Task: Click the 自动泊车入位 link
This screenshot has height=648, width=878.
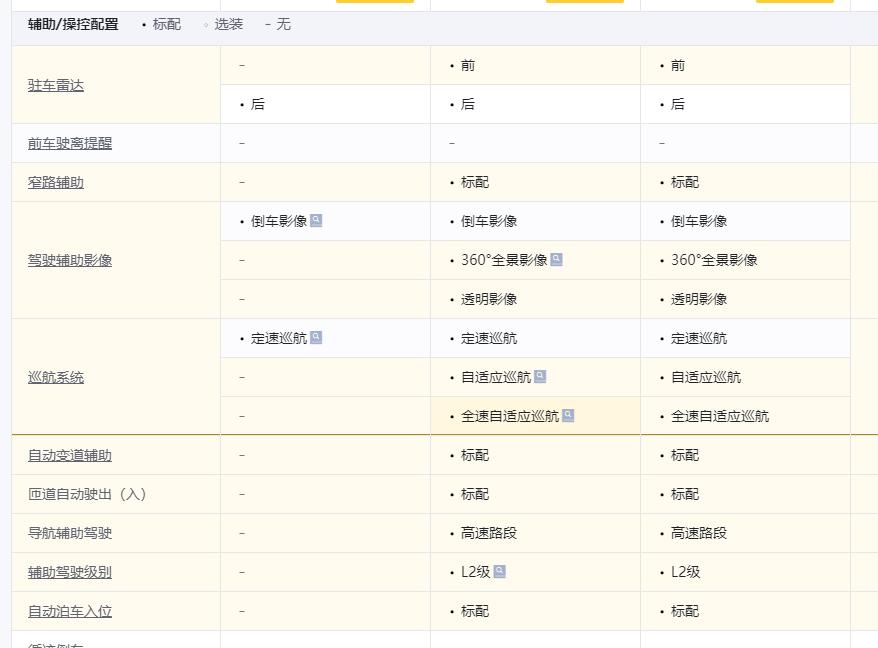Action: coord(70,611)
